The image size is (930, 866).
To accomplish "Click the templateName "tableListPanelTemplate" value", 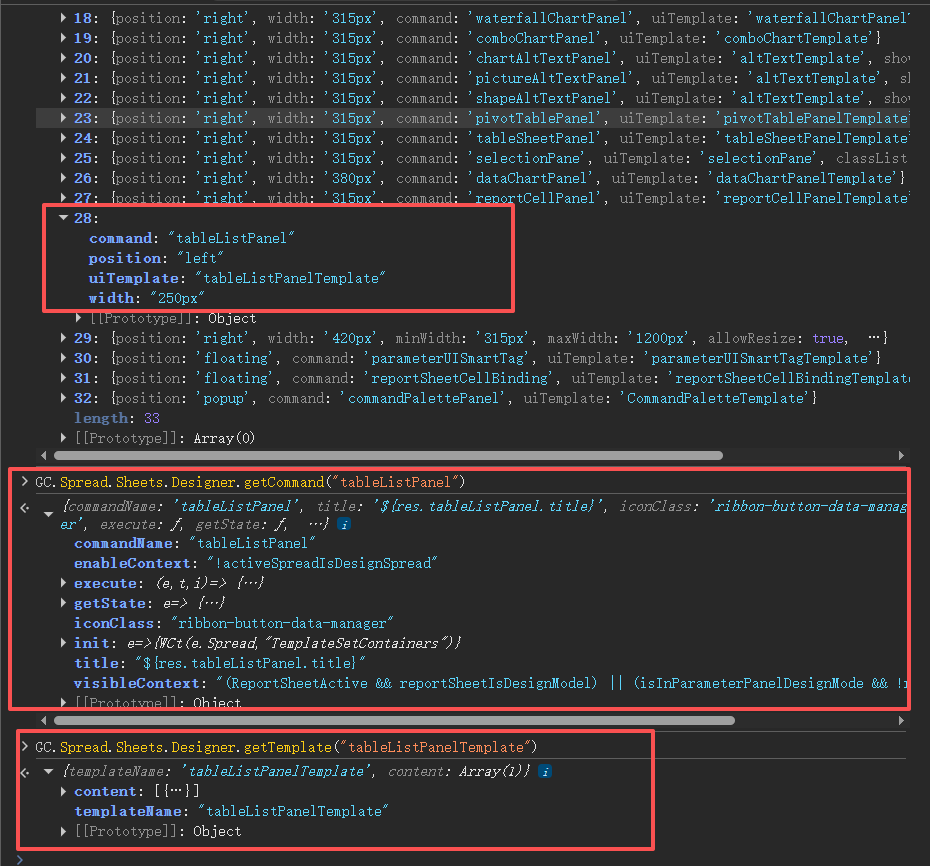I will [x=293, y=811].
